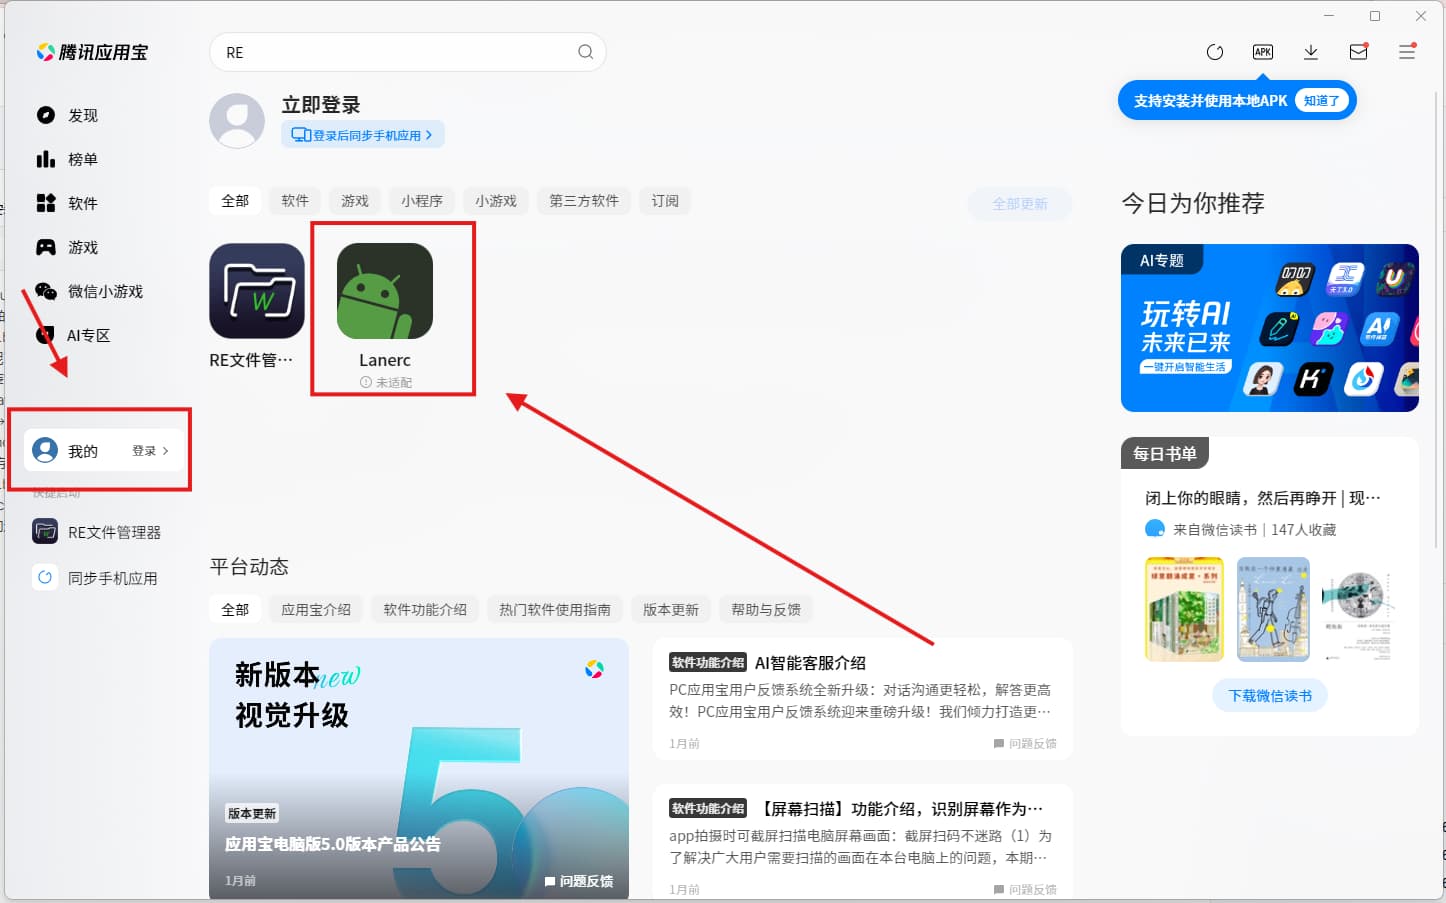The width and height of the screenshot is (1446, 903).
Task: Click the 下载微信读书 button
Action: point(1270,696)
